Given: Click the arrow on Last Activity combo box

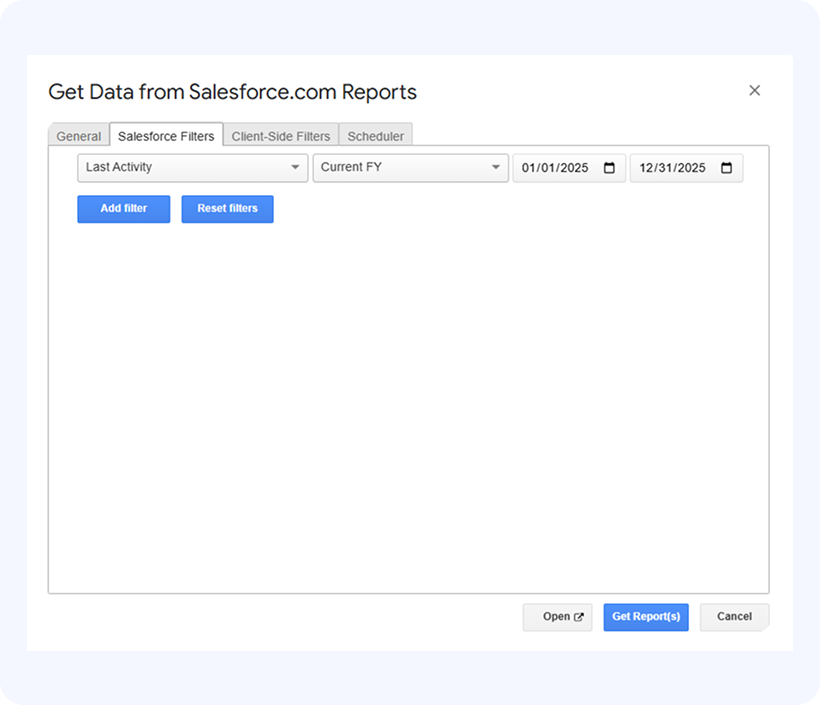Looking at the screenshot, I should click(x=295, y=168).
